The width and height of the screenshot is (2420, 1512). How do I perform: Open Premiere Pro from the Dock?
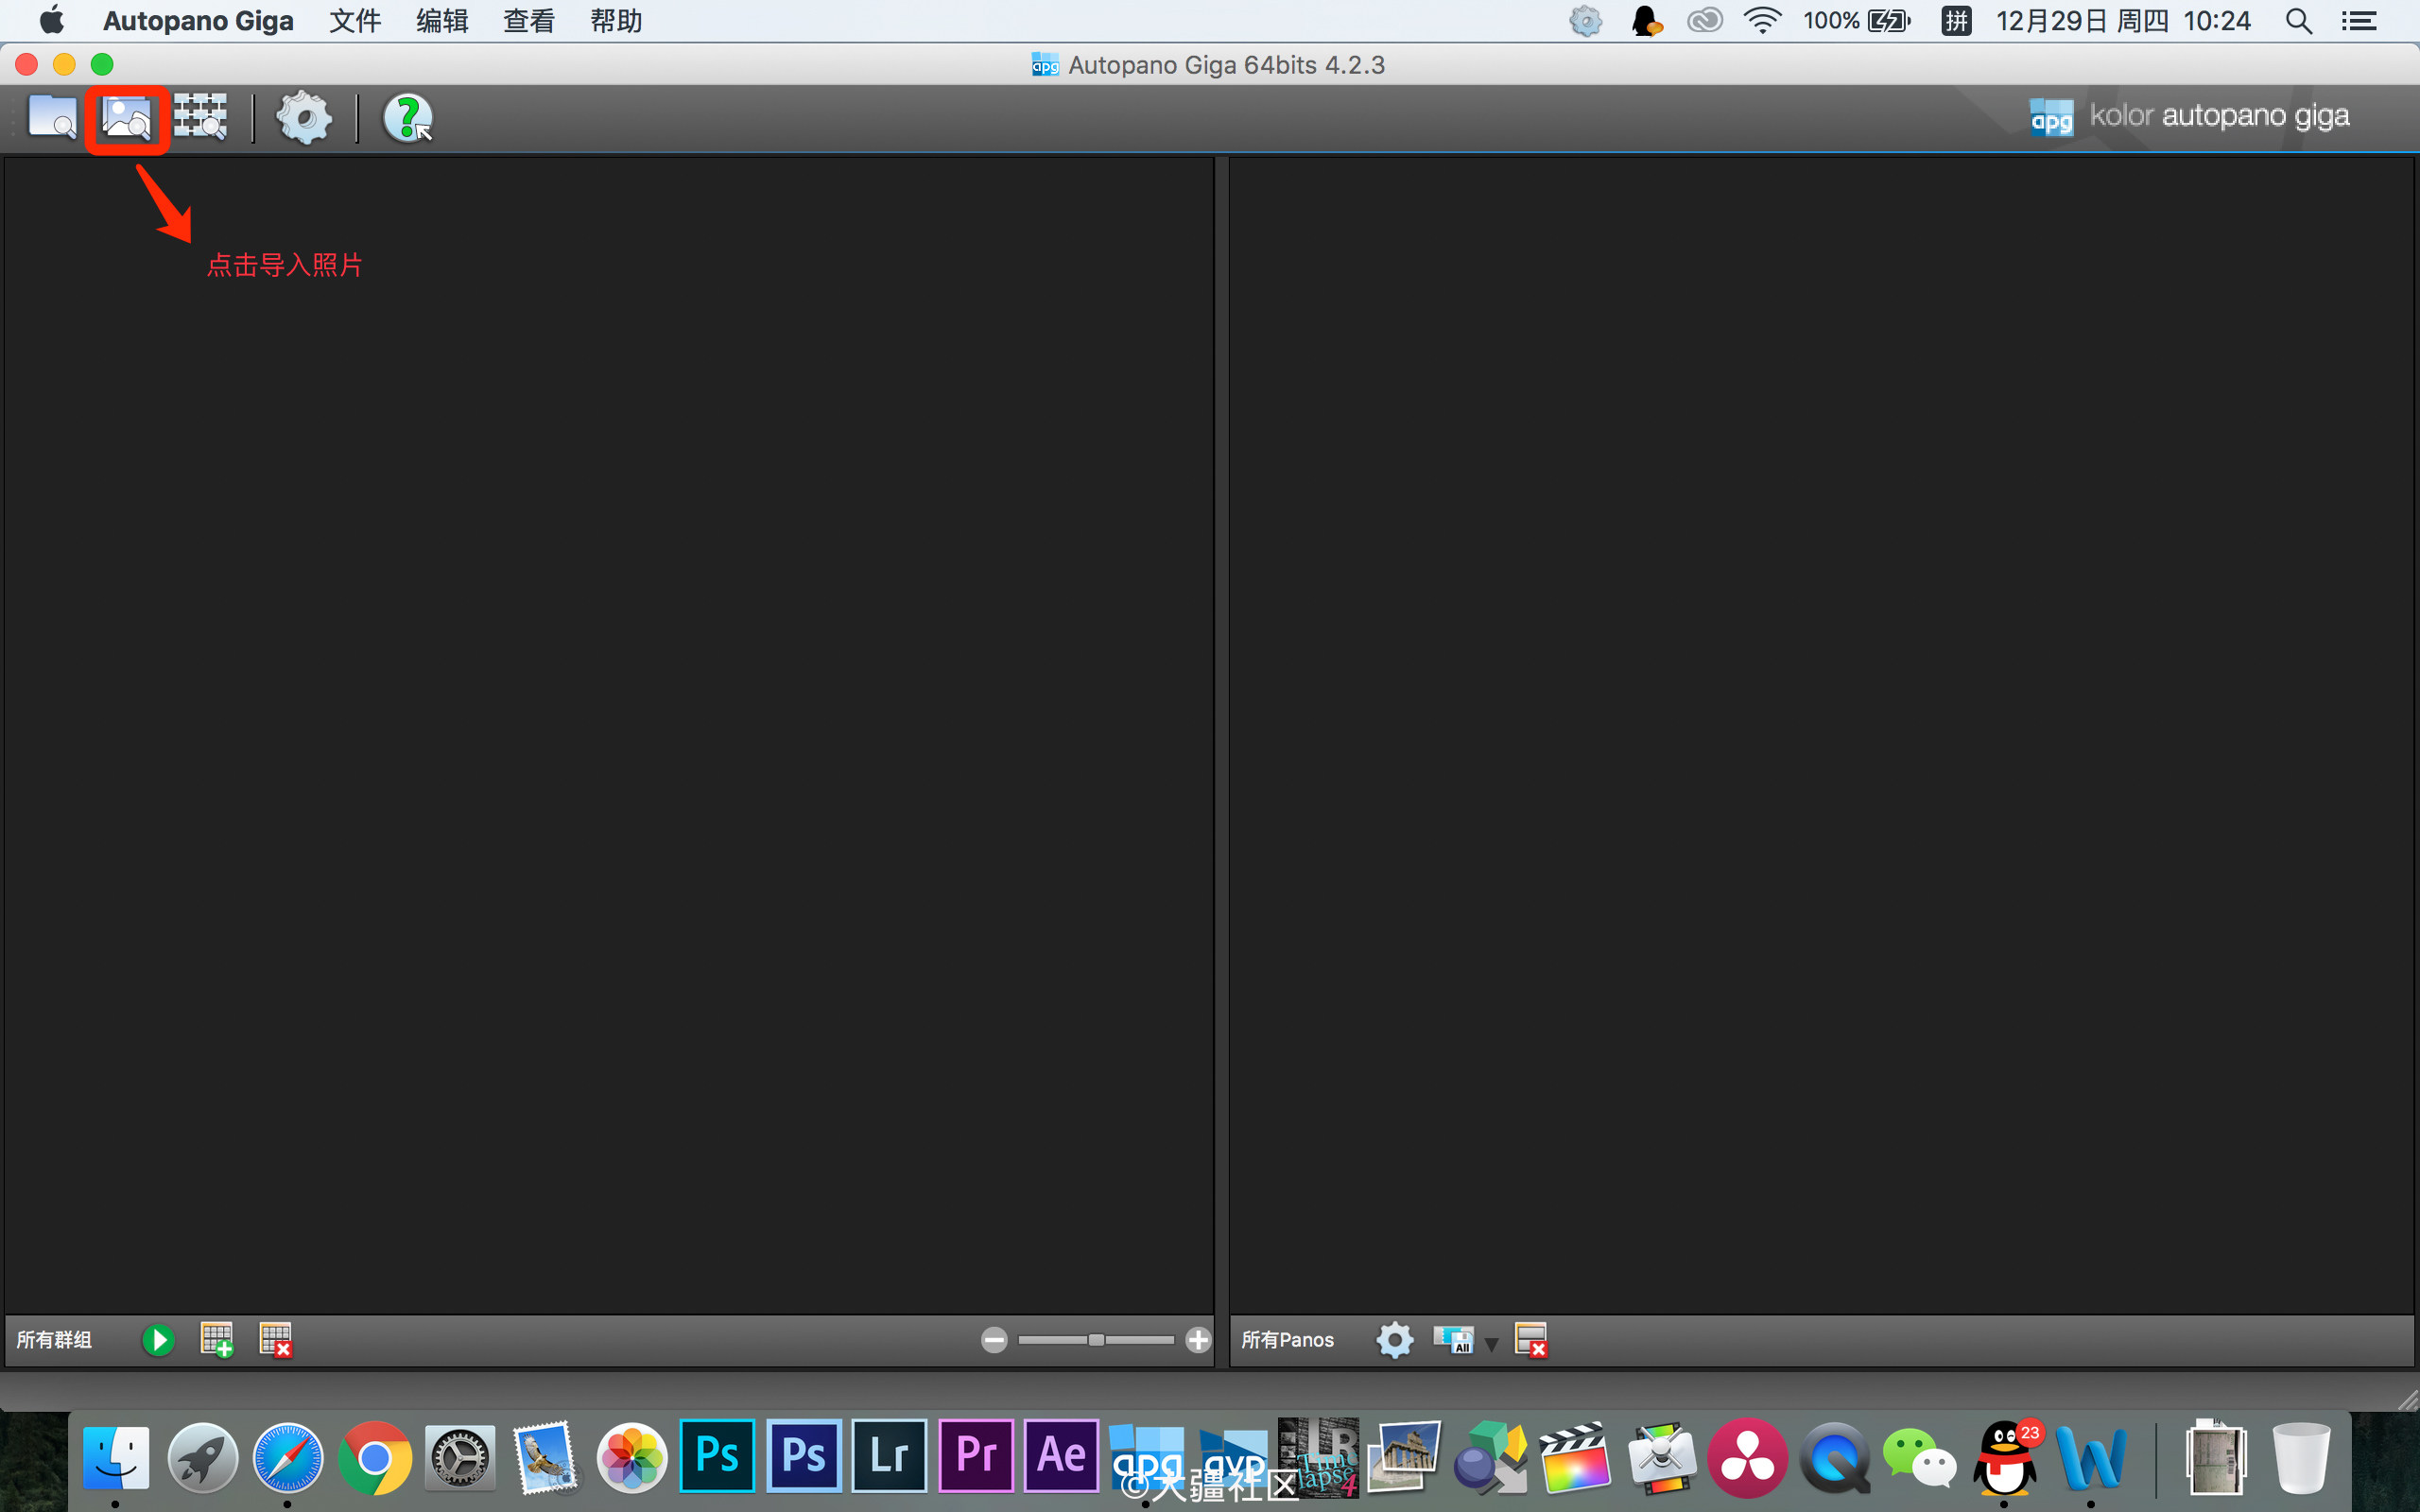click(976, 1455)
